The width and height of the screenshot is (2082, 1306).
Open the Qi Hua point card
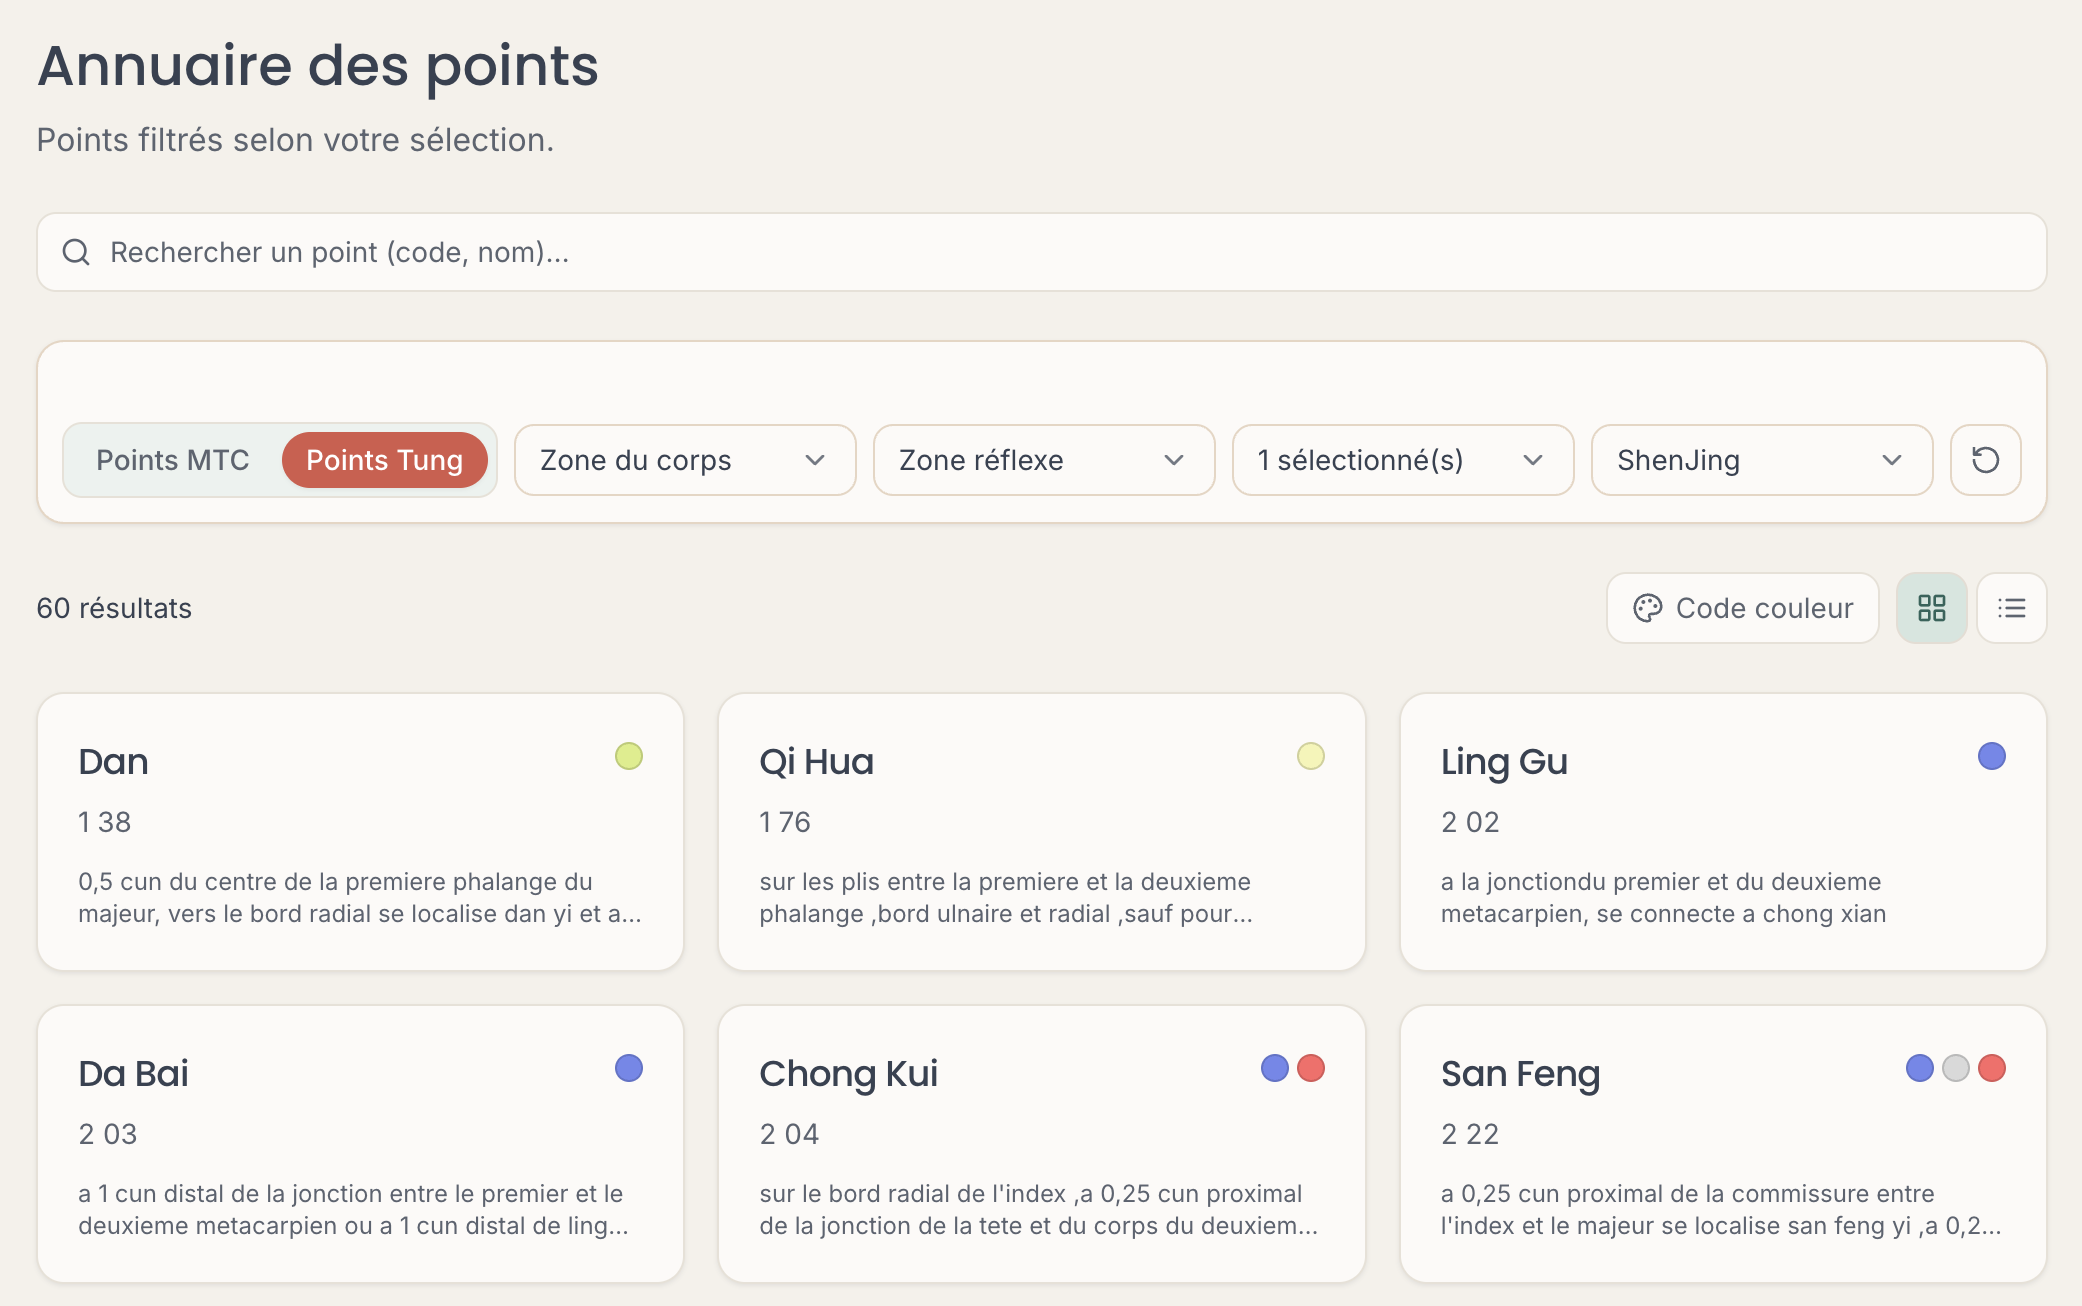1041,832
